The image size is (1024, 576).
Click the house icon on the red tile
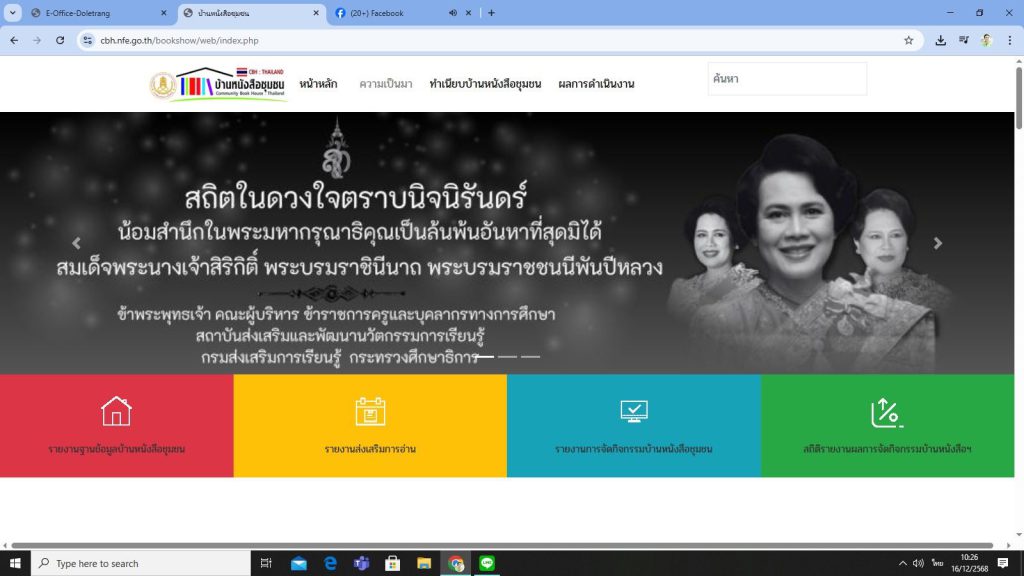coord(116,411)
